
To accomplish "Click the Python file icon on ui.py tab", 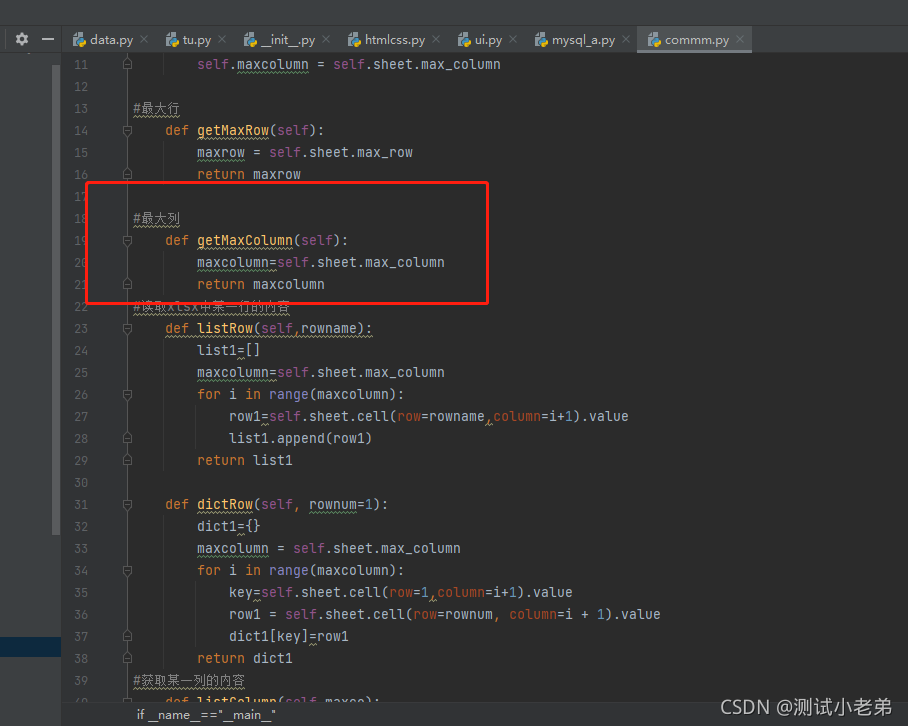I will 464,39.
